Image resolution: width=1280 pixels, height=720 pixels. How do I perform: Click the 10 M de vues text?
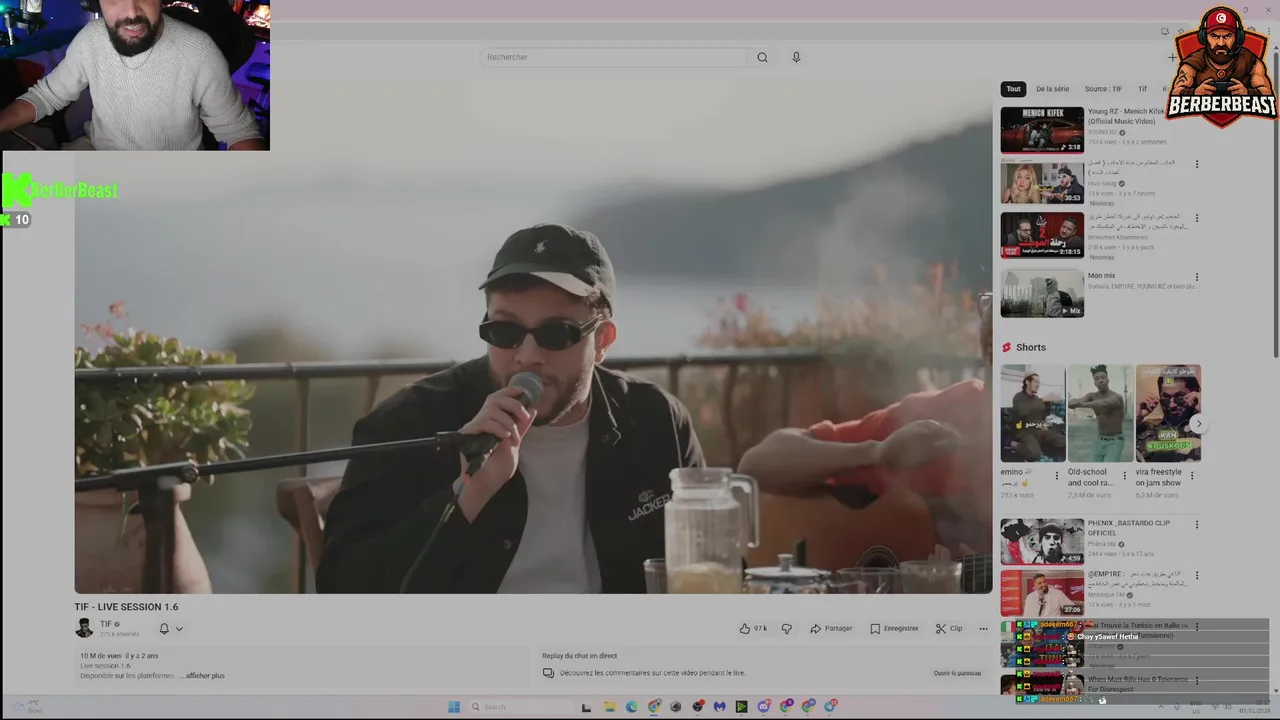pos(101,656)
